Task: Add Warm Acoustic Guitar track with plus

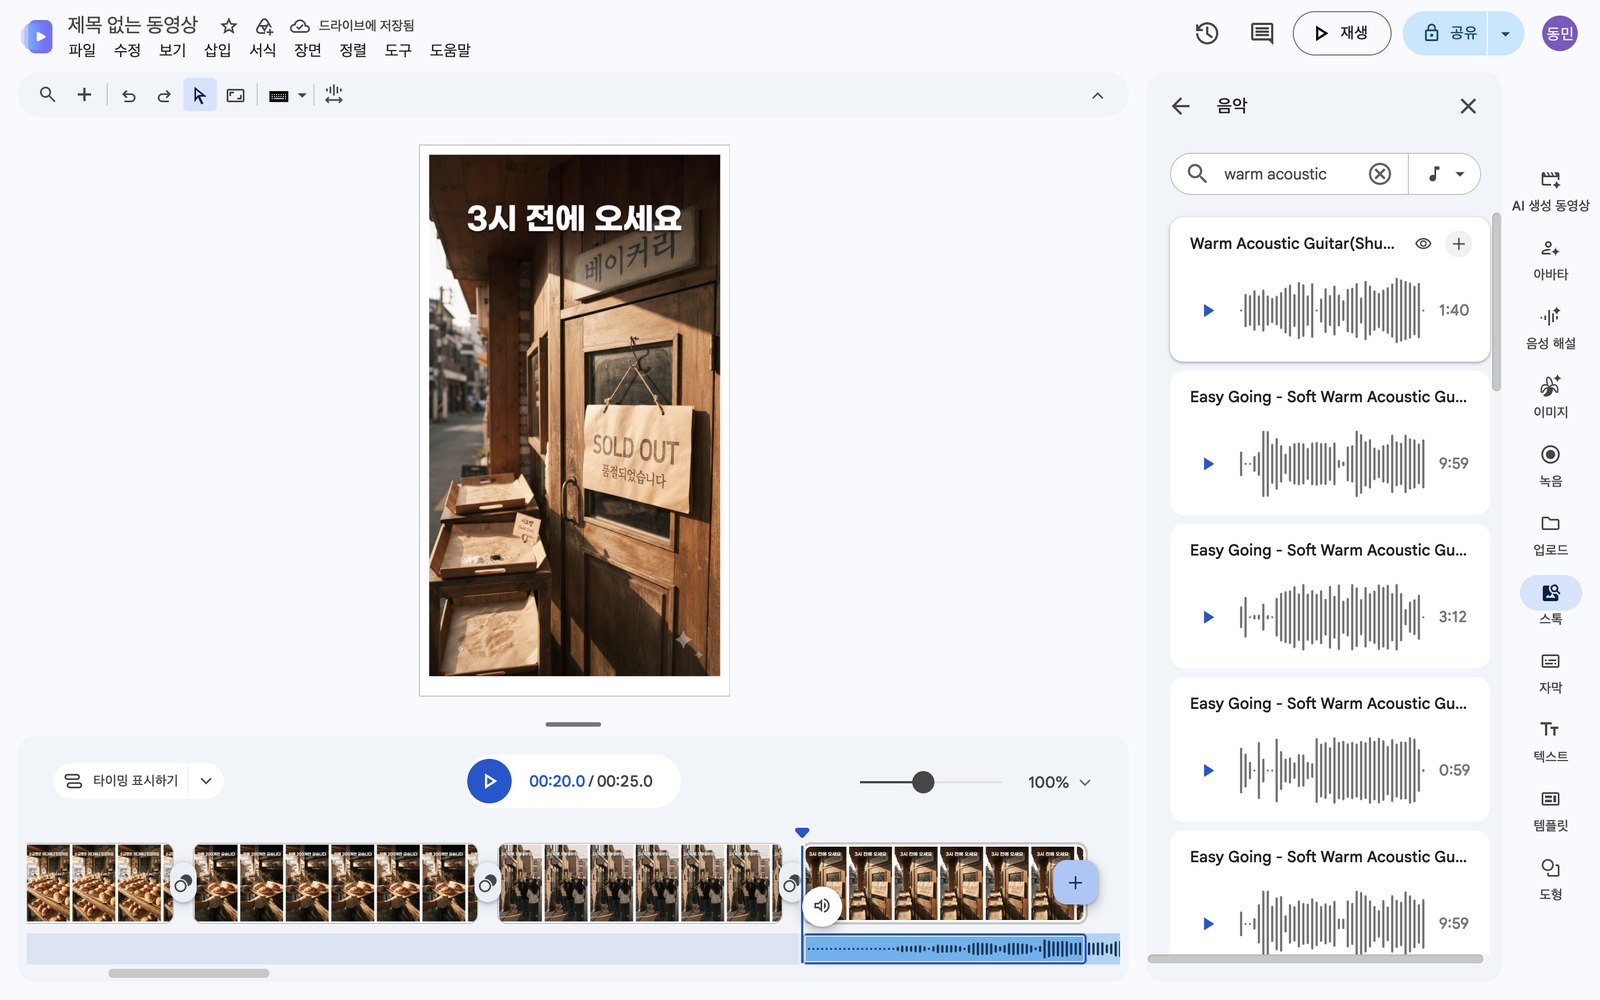Action: (1459, 244)
